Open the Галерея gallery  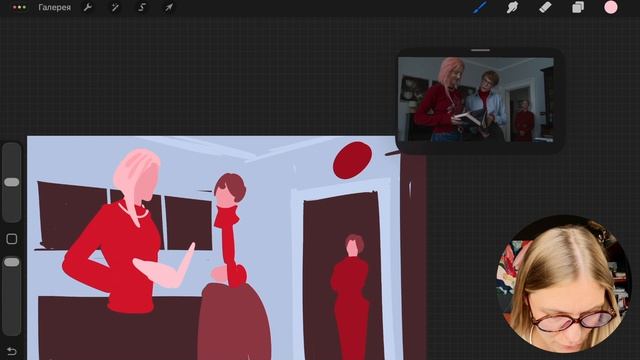54,7
